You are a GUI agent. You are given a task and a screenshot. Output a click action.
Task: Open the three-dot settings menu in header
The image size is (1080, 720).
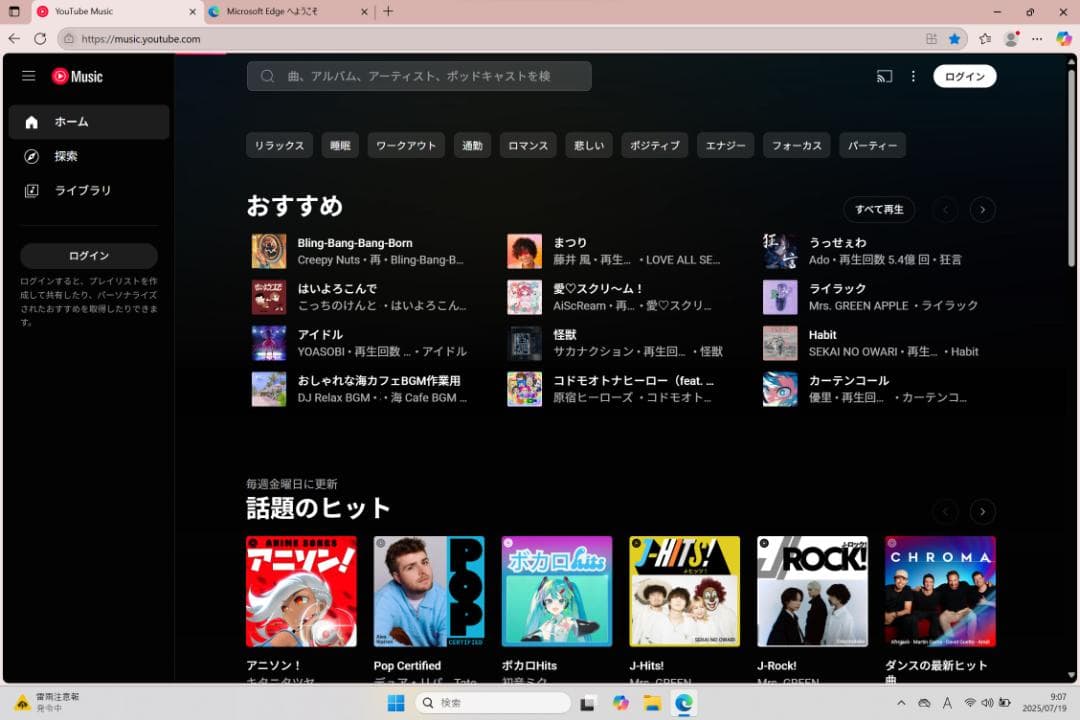pyautogui.click(x=913, y=76)
